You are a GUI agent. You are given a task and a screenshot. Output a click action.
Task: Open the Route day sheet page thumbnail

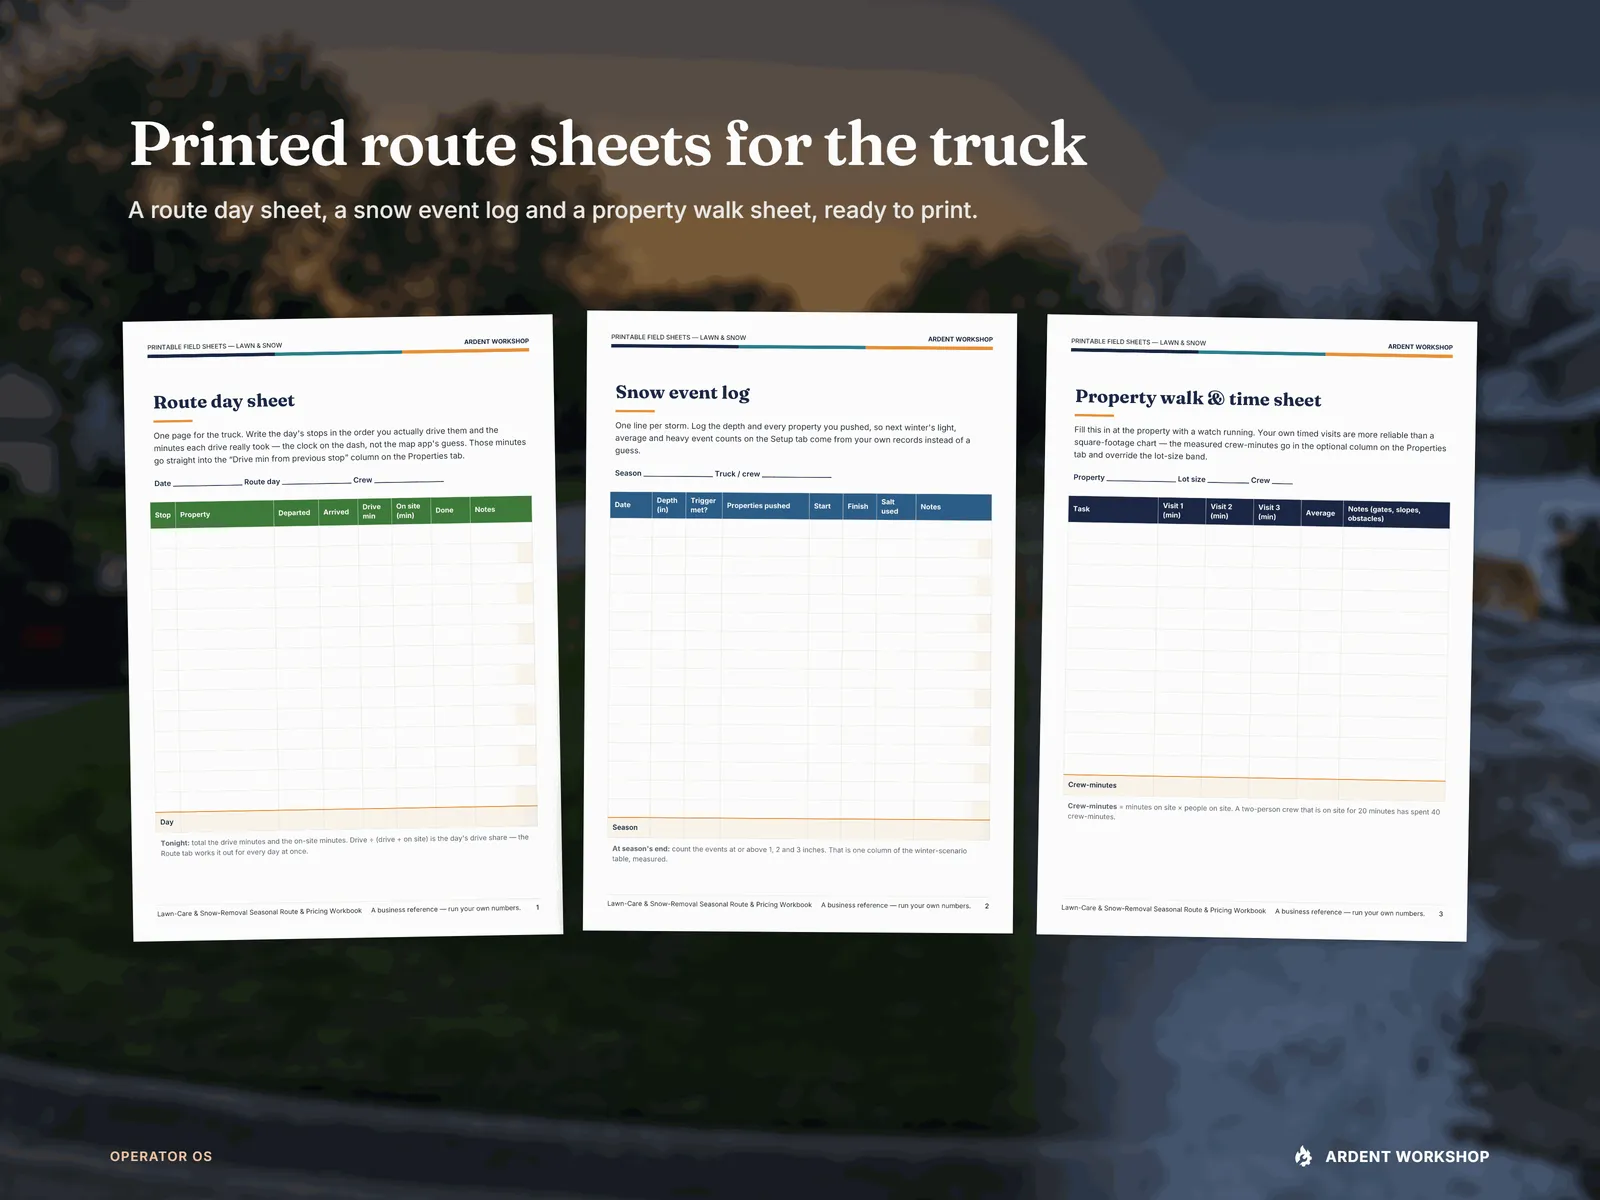[x=343, y=628]
